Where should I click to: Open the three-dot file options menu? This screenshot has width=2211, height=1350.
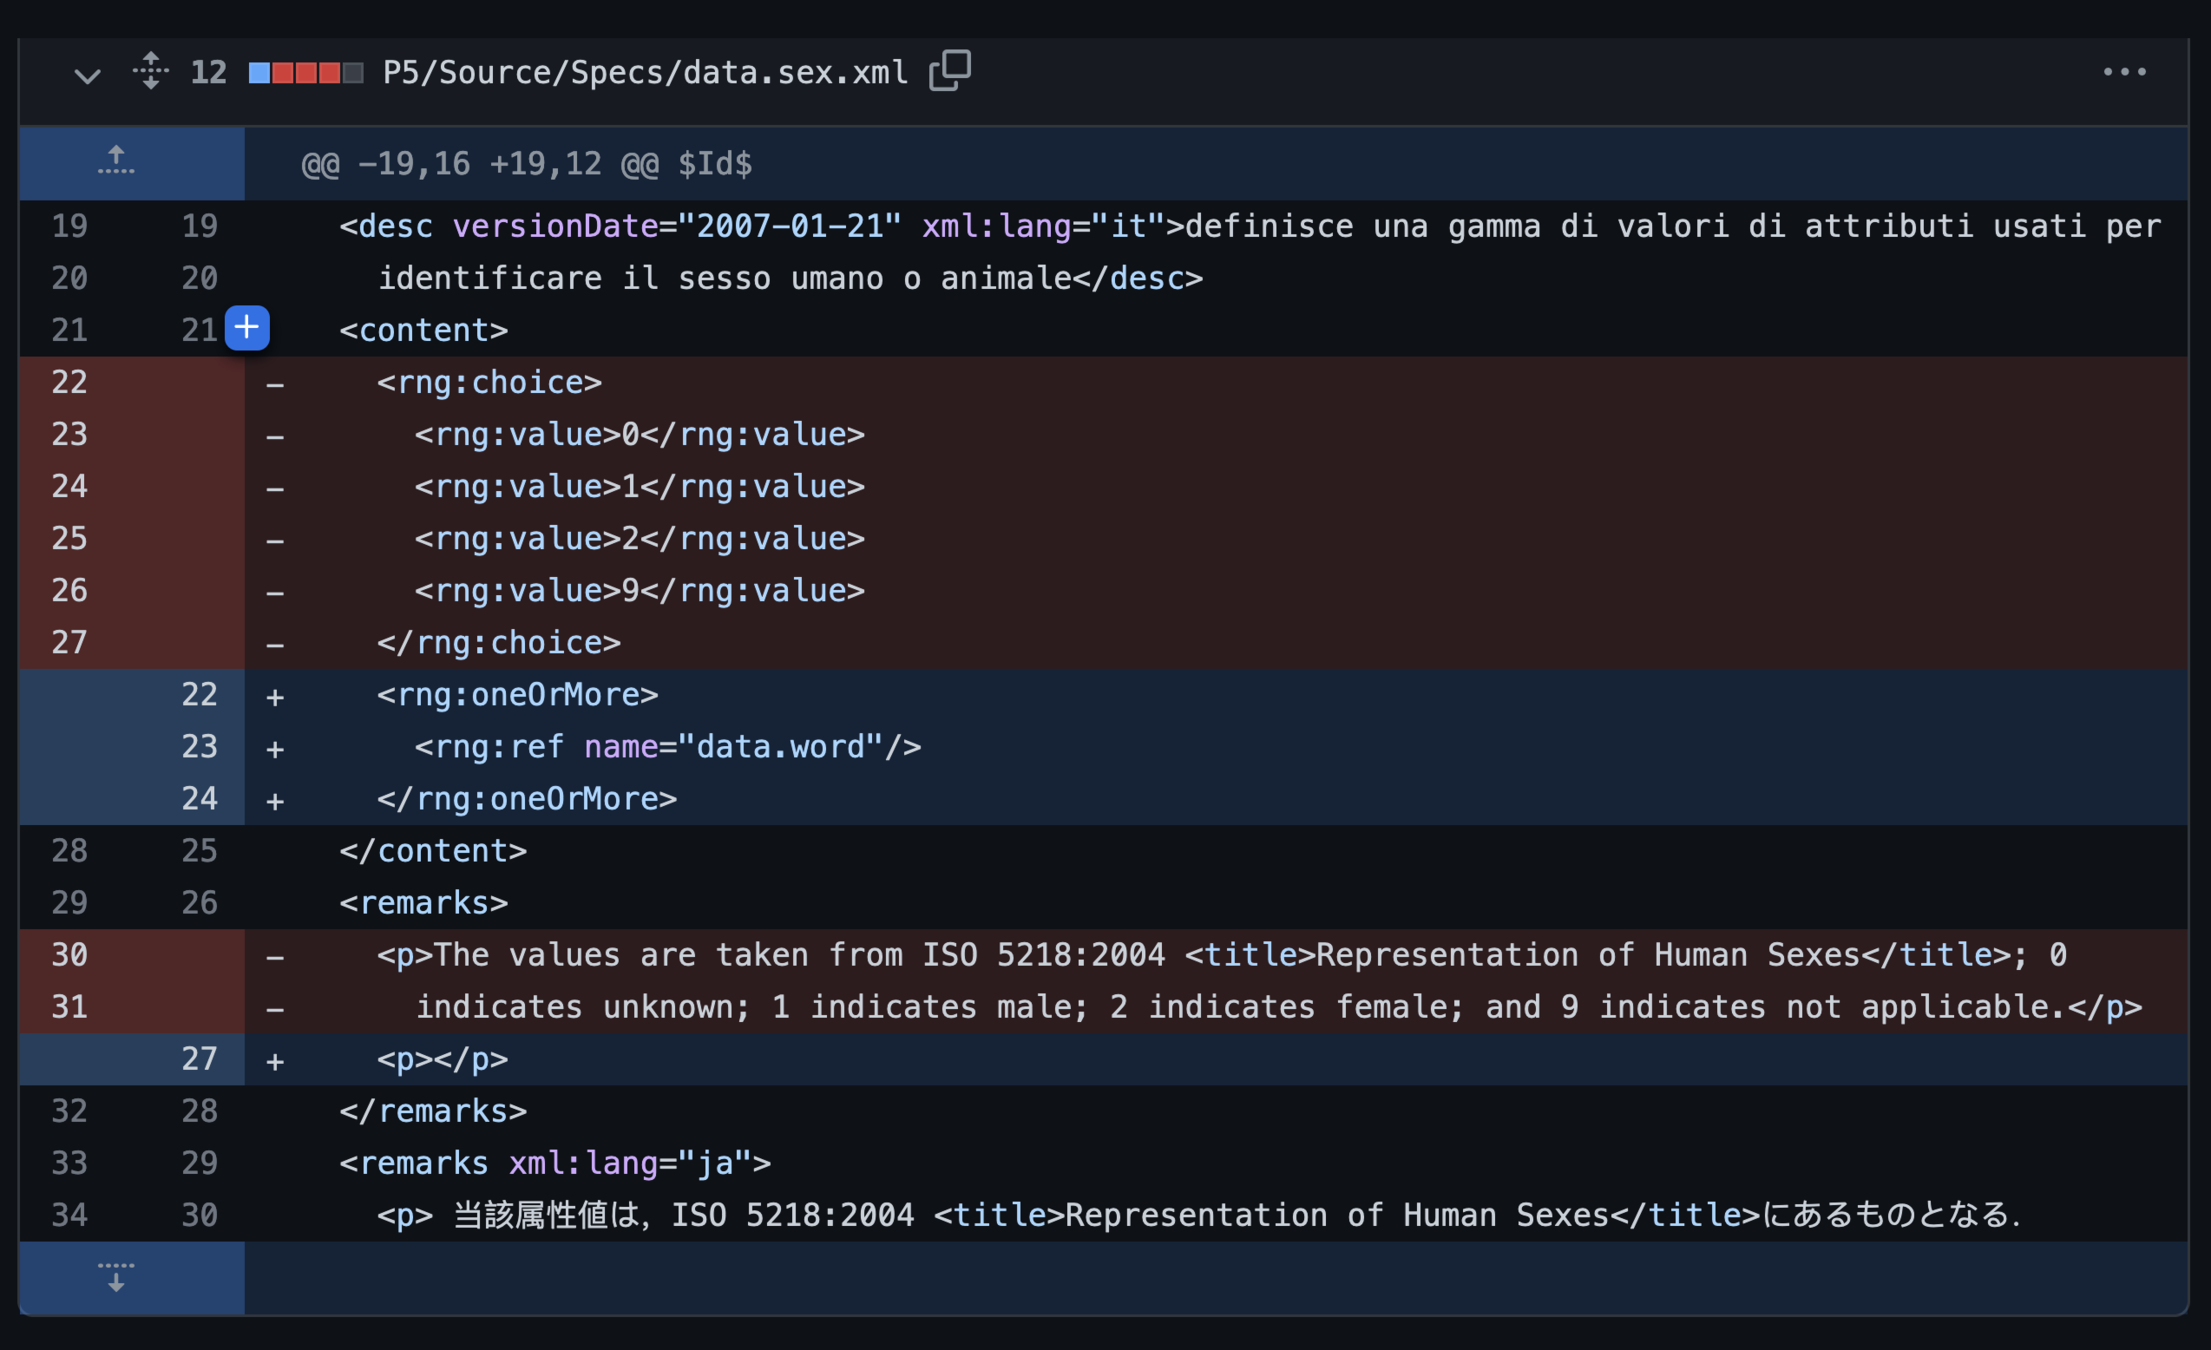tap(2124, 72)
